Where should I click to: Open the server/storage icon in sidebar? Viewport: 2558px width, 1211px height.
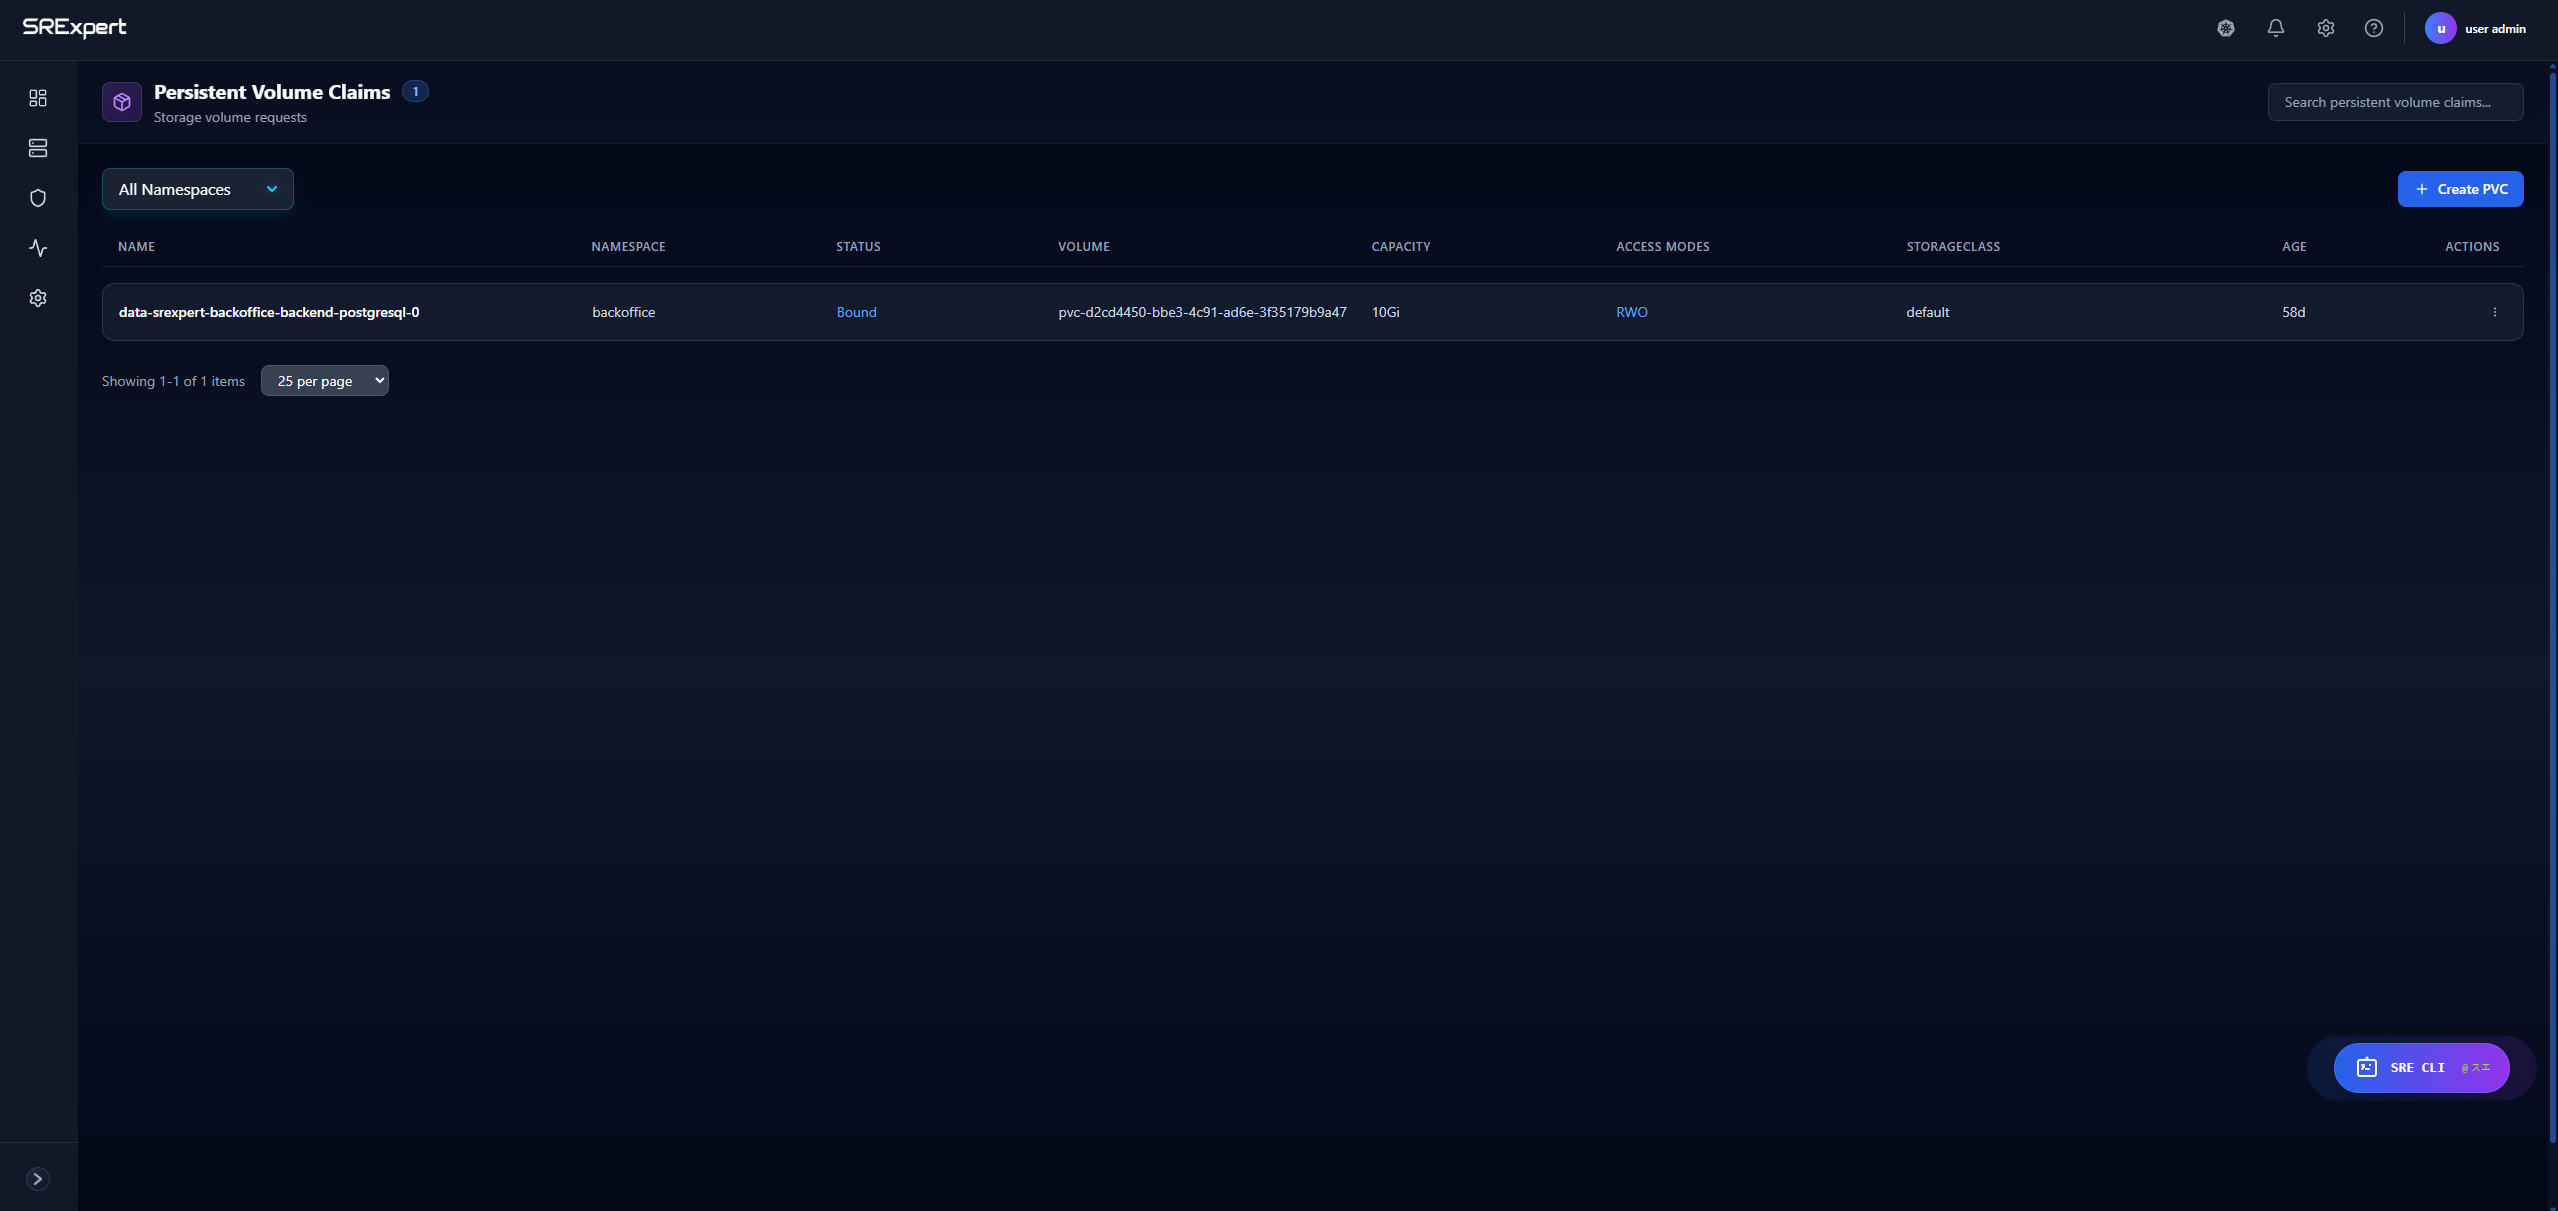(x=38, y=148)
